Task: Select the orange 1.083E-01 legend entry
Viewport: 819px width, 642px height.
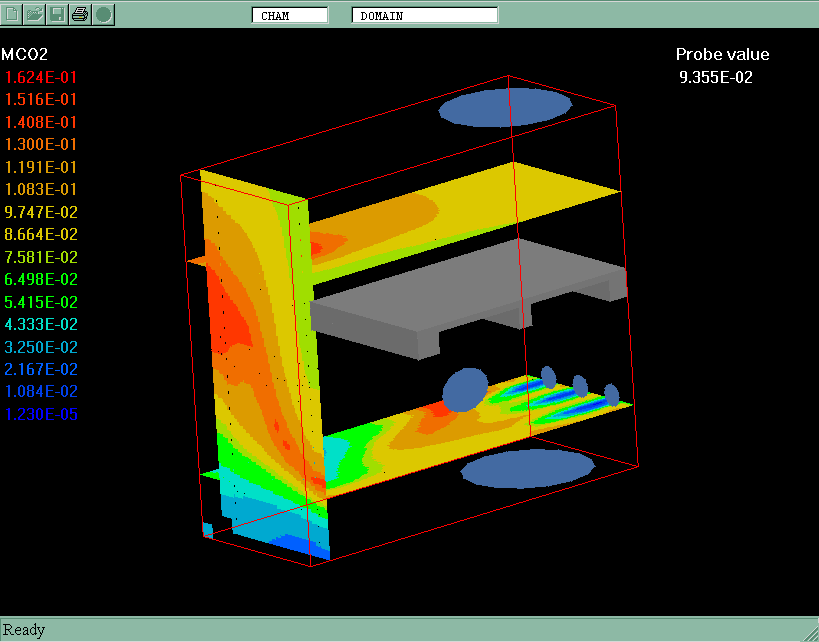Action: (x=41, y=189)
